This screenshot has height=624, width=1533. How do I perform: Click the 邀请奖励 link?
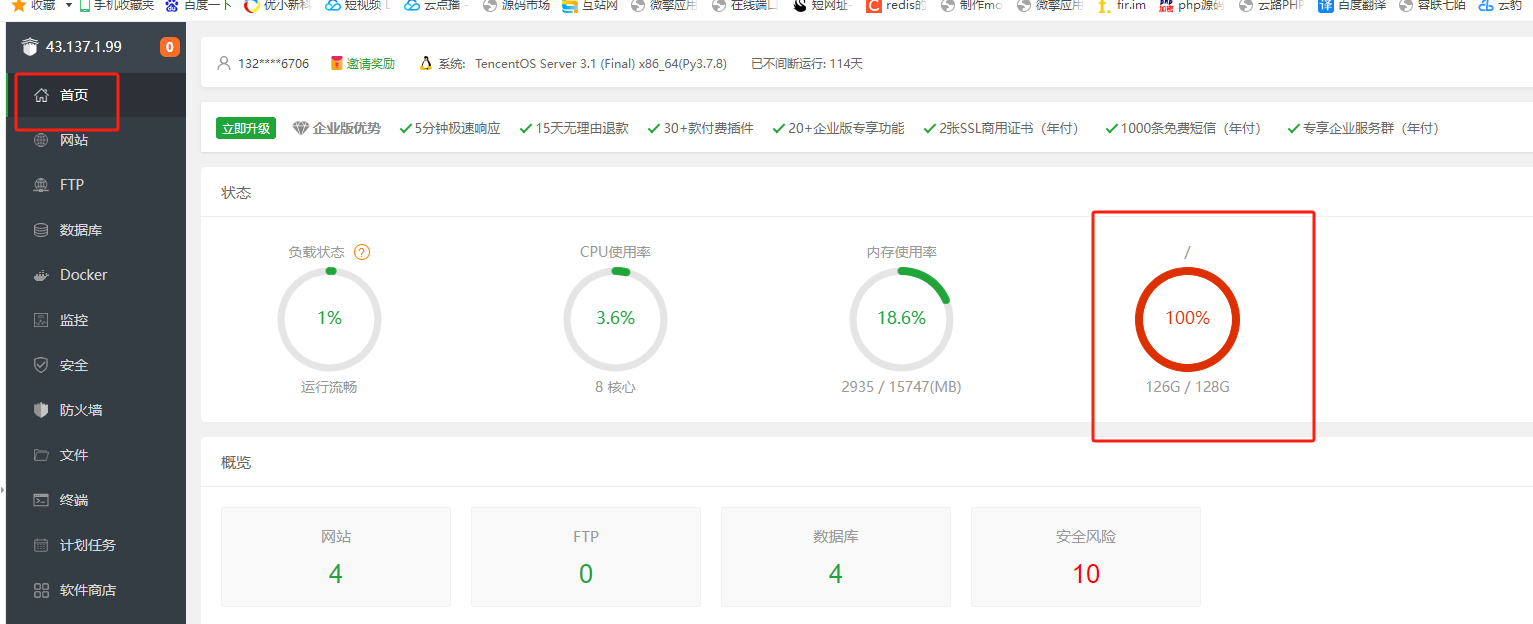[x=370, y=64]
